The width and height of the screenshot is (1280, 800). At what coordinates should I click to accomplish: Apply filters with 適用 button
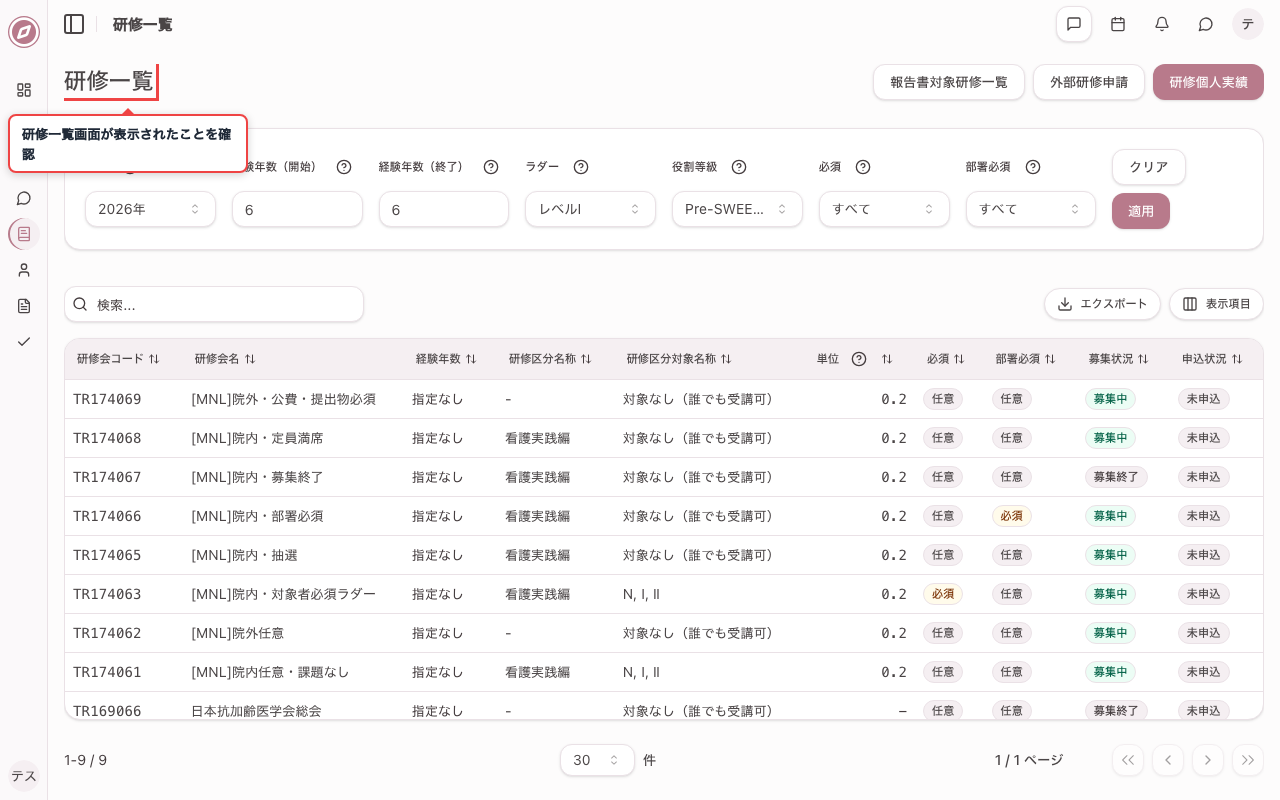[x=1141, y=211]
